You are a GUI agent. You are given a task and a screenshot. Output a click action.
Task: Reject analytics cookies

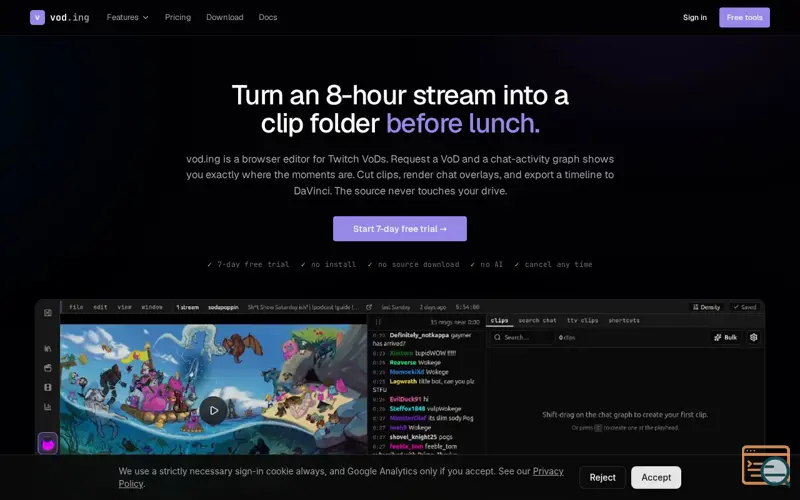point(603,478)
